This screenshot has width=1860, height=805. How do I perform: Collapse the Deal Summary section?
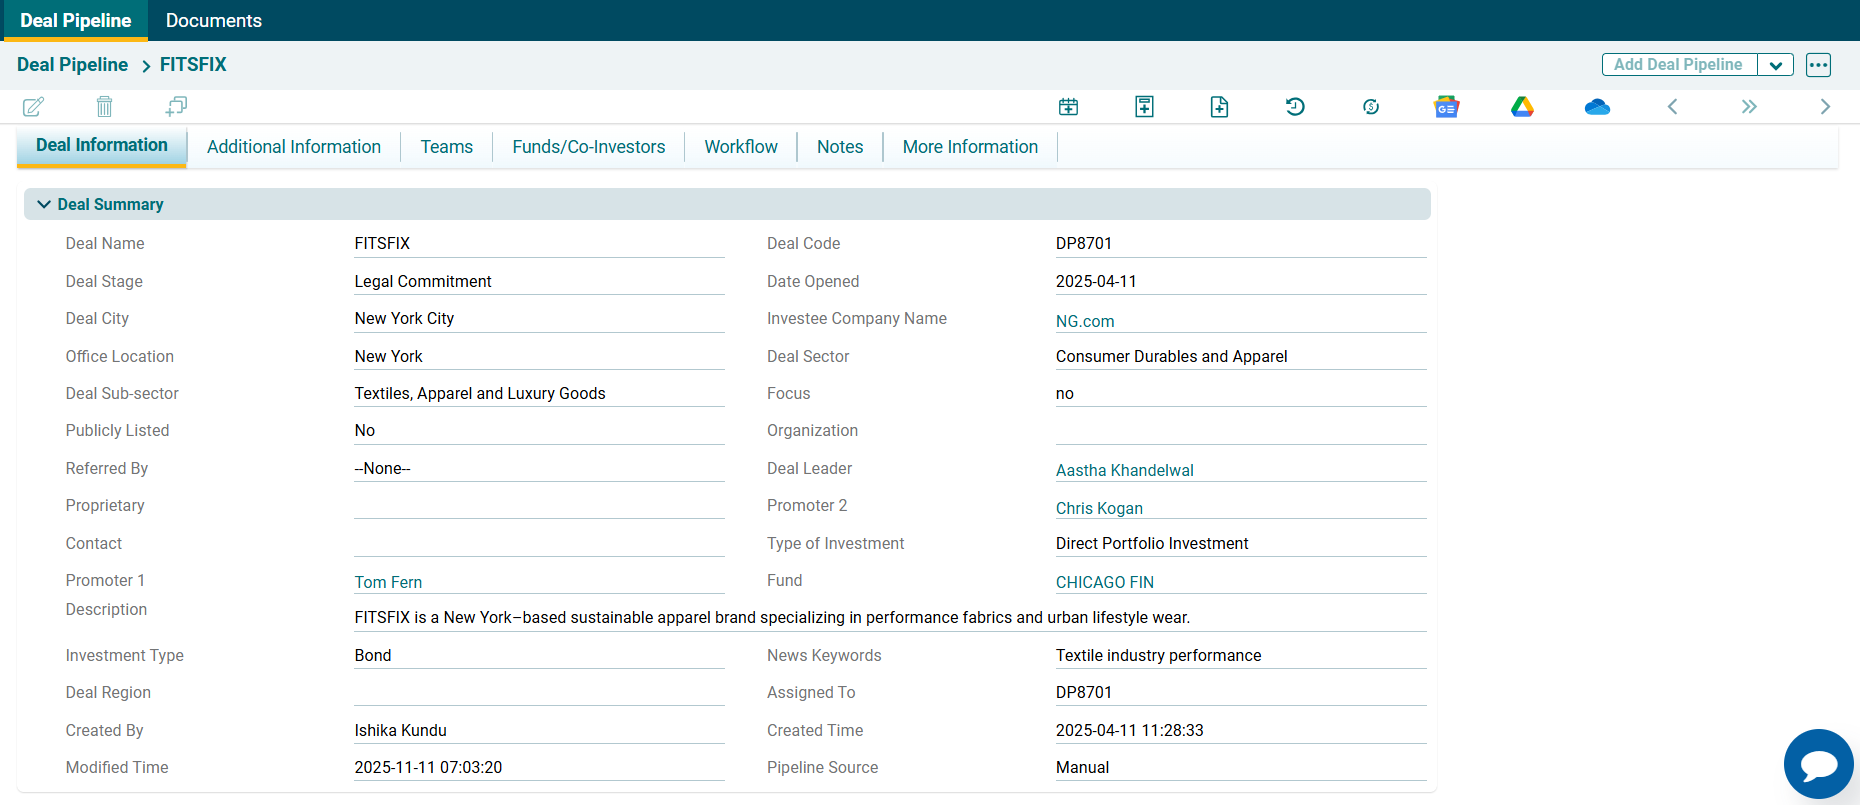[44, 204]
